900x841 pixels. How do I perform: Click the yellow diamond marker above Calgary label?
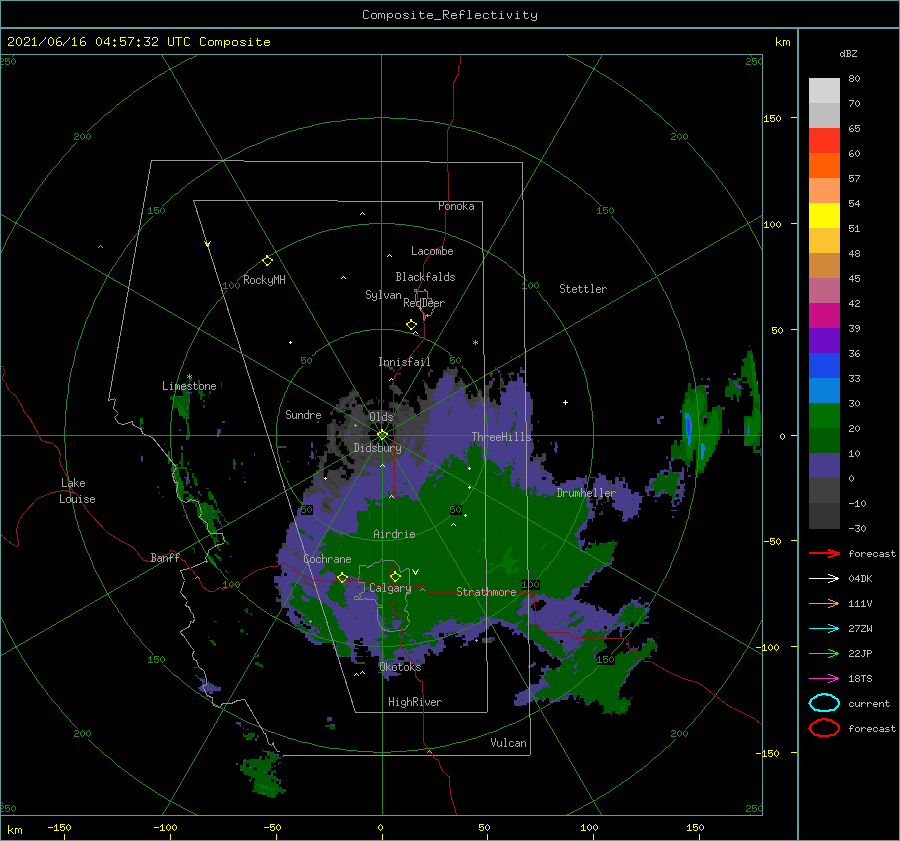395,576
